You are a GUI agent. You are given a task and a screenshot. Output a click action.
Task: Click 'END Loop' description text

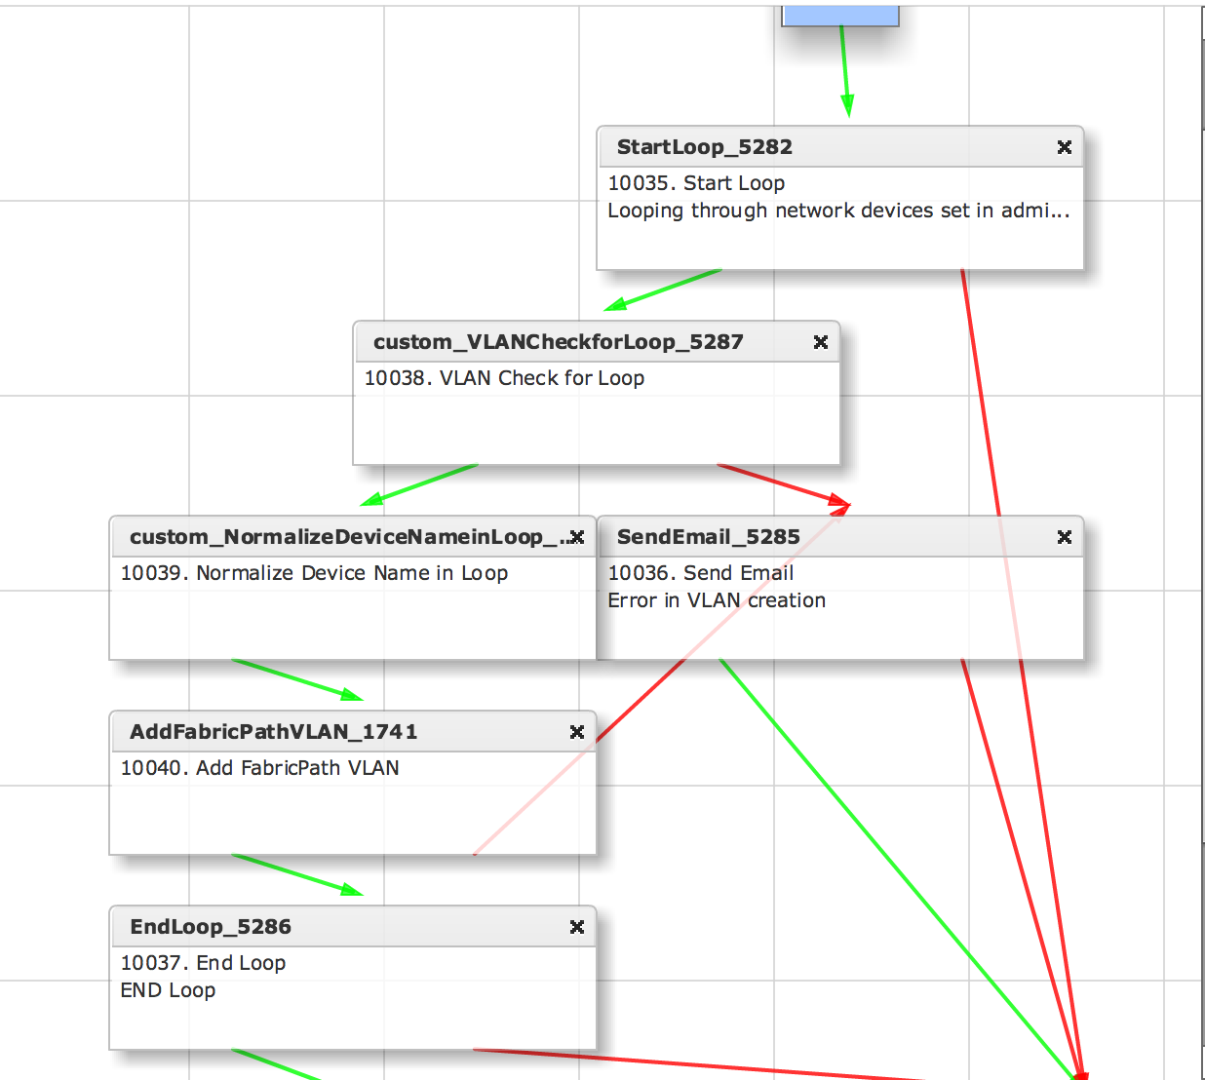[x=167, y=990]
